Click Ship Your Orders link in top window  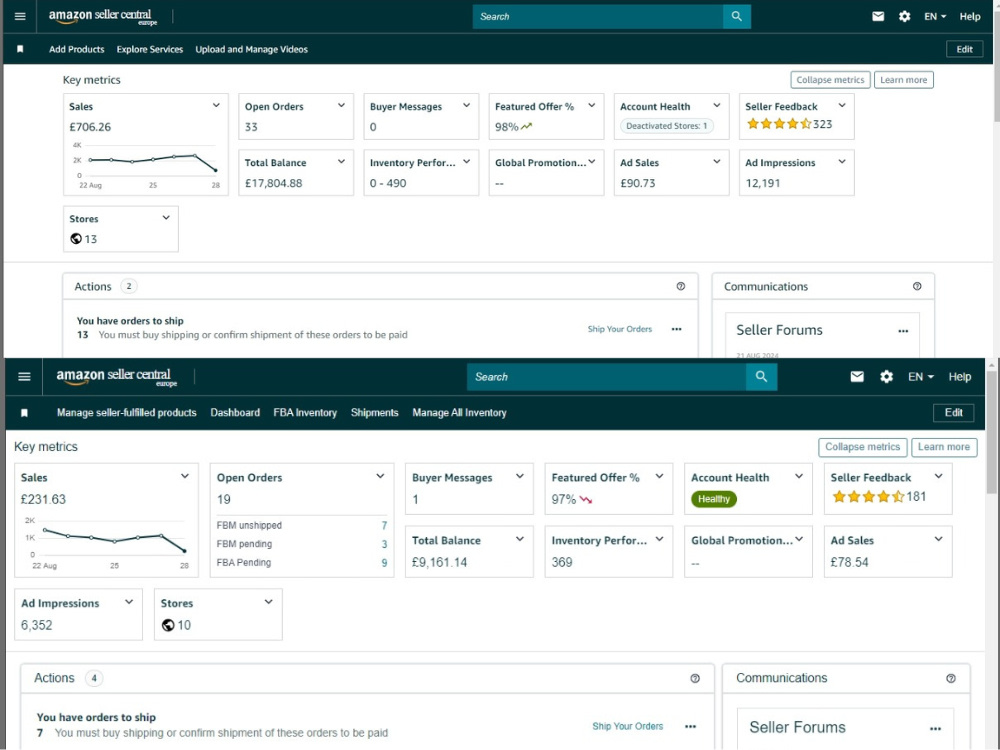[x=620, y=329]
